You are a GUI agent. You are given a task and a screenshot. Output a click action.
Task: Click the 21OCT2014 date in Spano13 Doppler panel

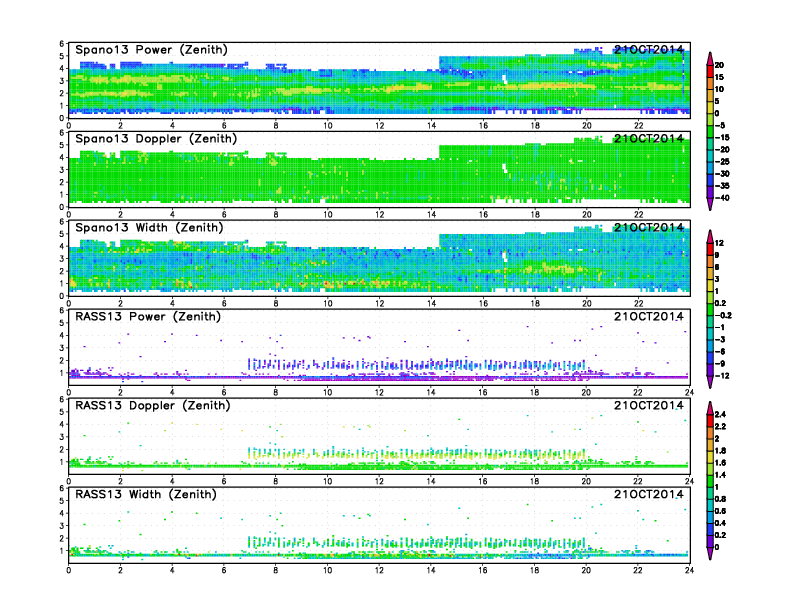point(649,139)
